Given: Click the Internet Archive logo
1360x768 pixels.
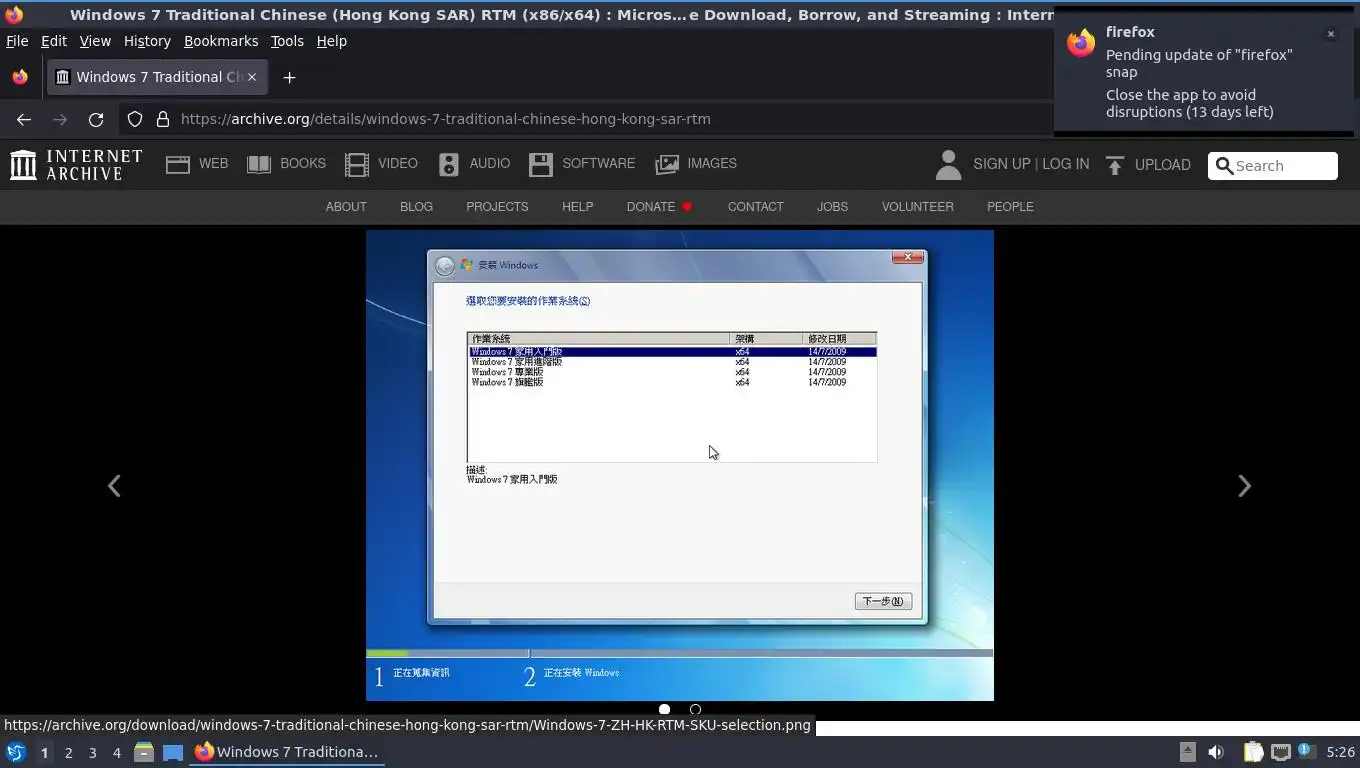Looking at the screenshot, I should coord(76,165).
